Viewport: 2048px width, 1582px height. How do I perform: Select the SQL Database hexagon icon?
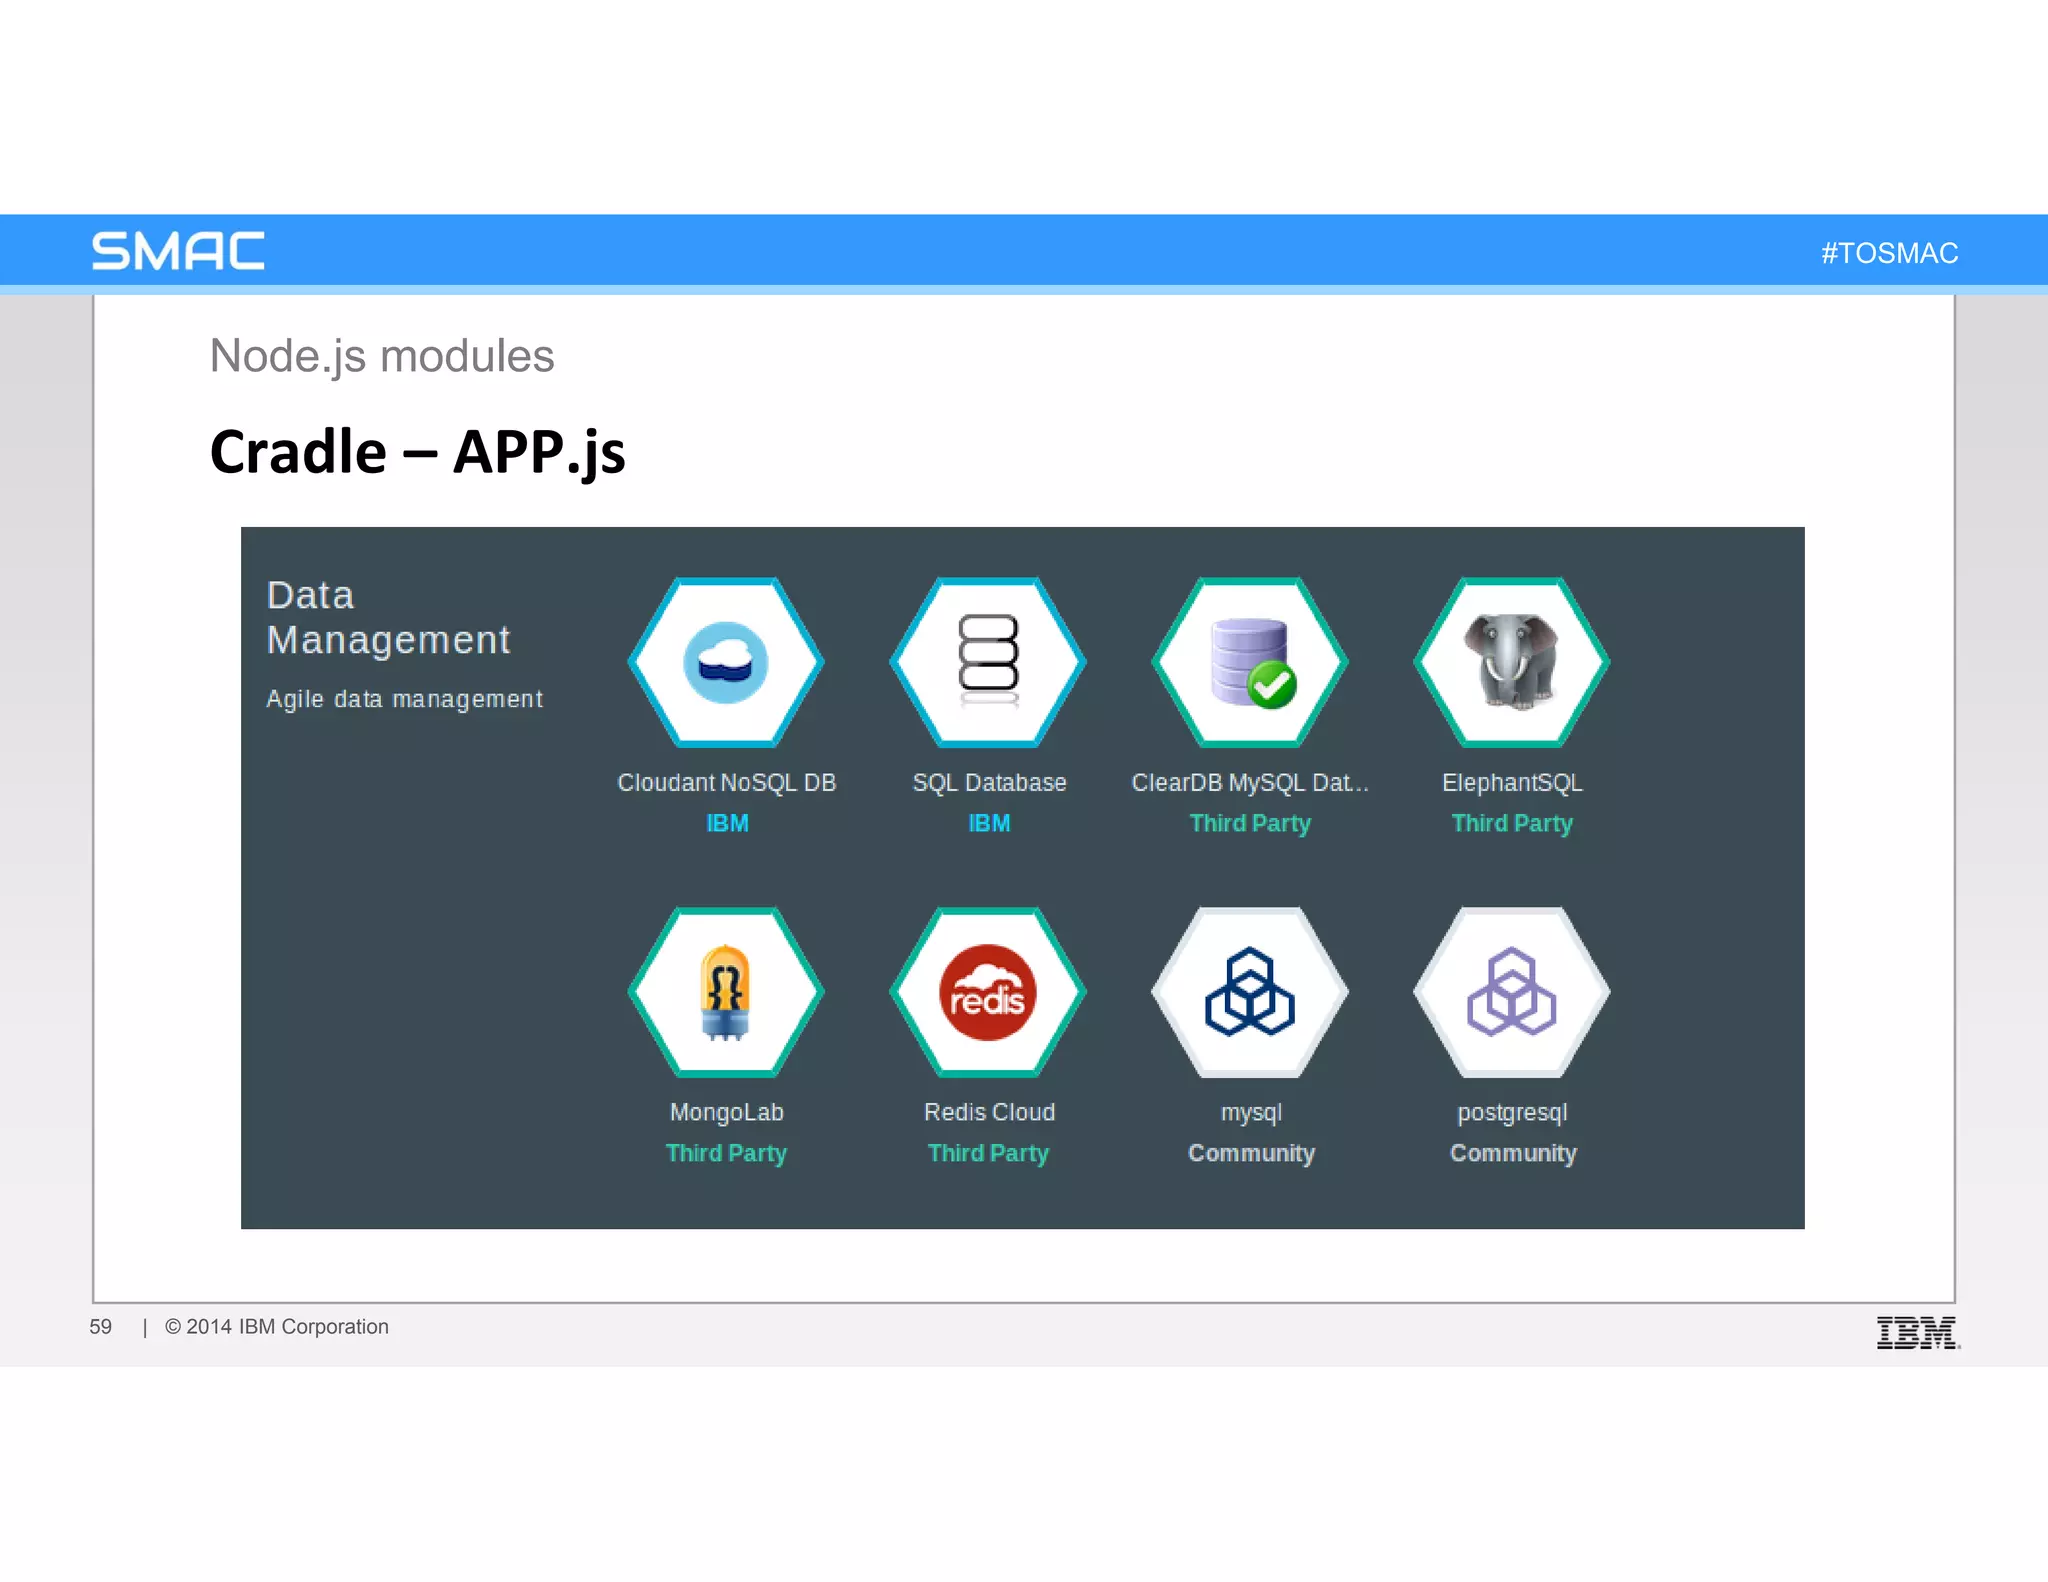point(988,662)
